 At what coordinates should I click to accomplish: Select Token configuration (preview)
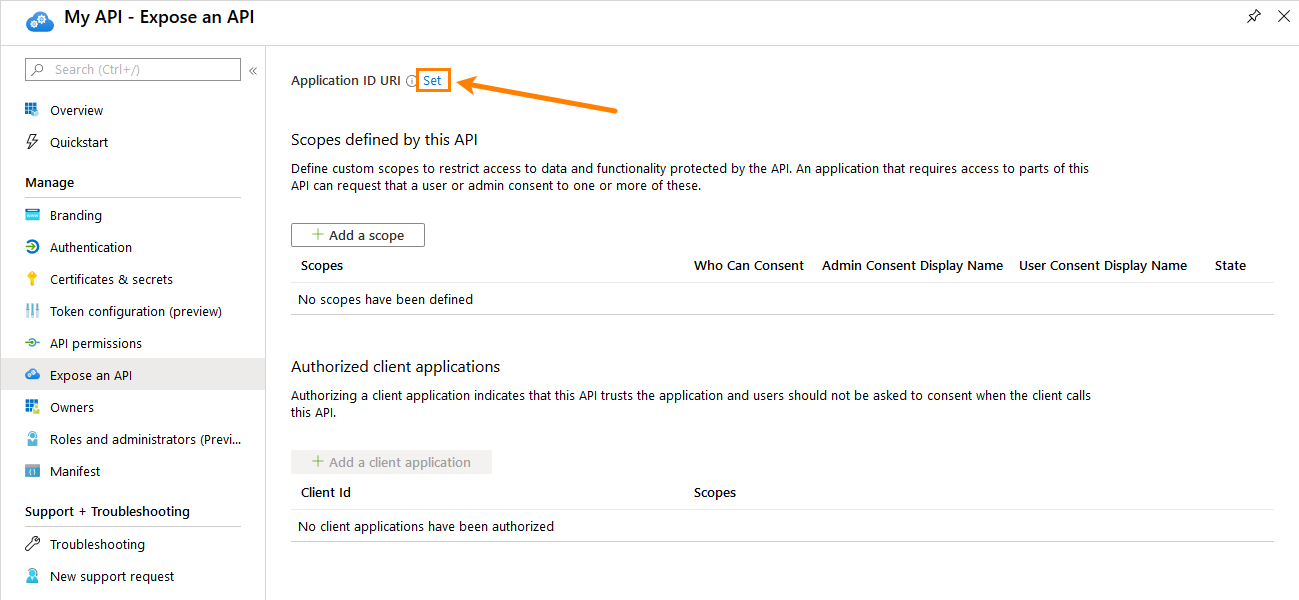point(135,310)
